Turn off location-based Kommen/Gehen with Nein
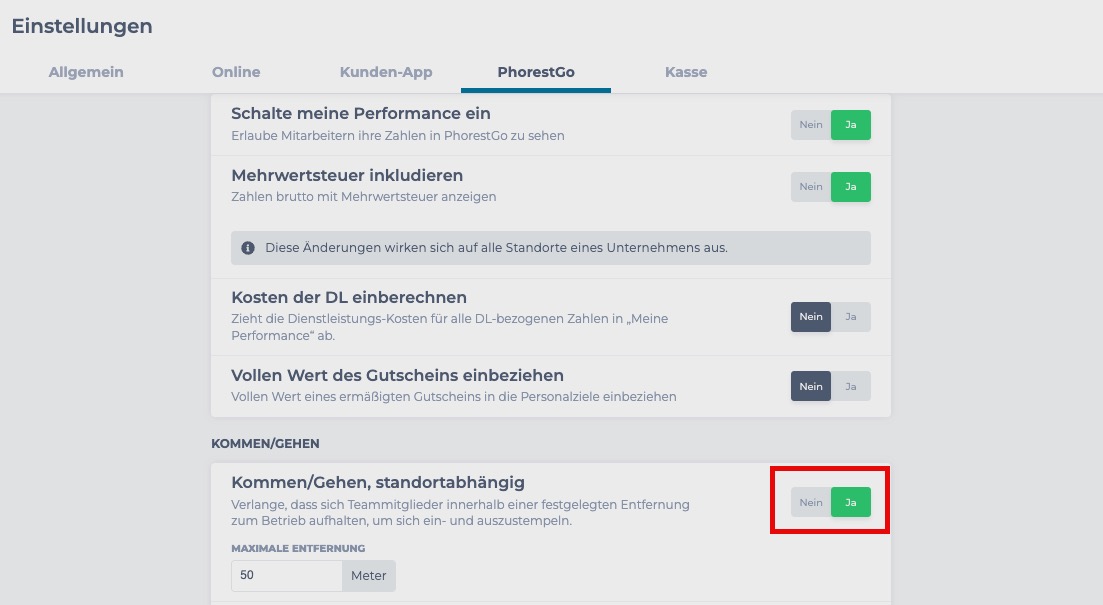The height and width of the screenshot is (605, 1103). click(810, 502)
